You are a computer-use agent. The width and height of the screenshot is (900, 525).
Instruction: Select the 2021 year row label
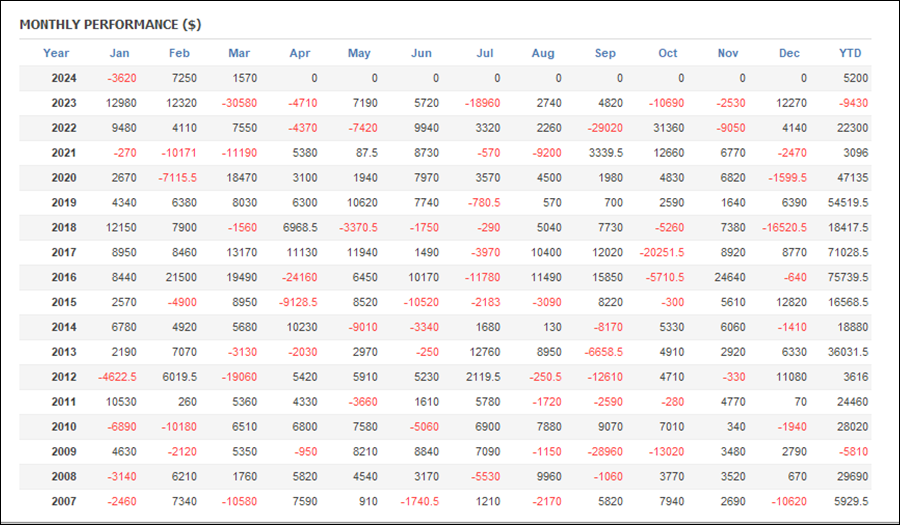tap(64, 153)
